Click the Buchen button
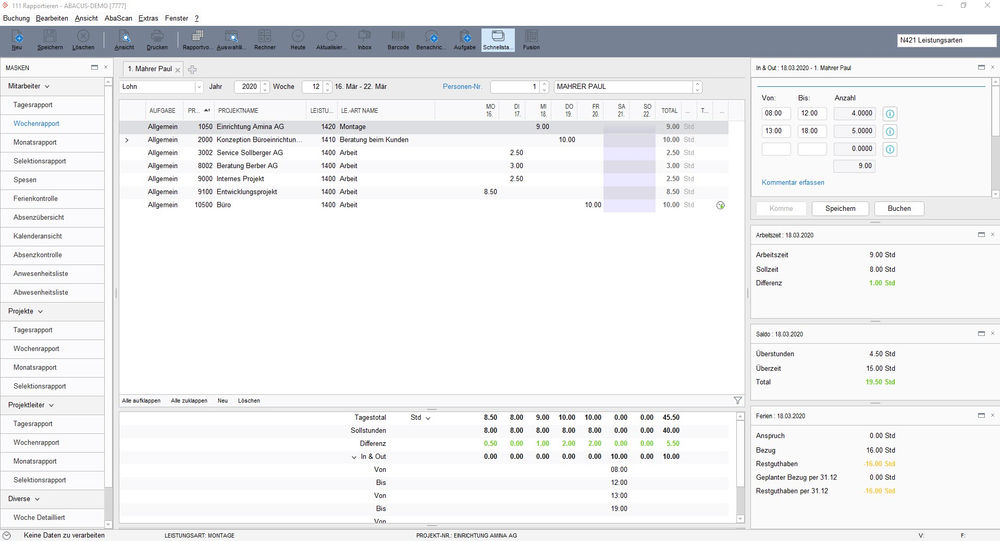 pos(899,209)
